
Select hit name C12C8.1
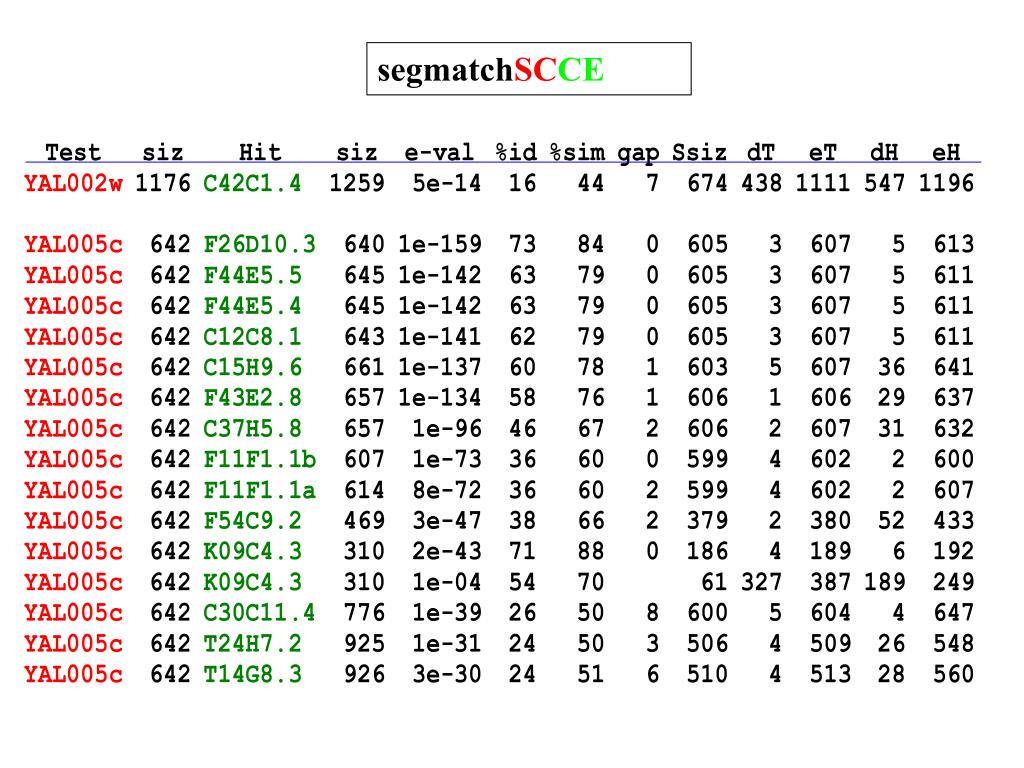tap(252, 336)
